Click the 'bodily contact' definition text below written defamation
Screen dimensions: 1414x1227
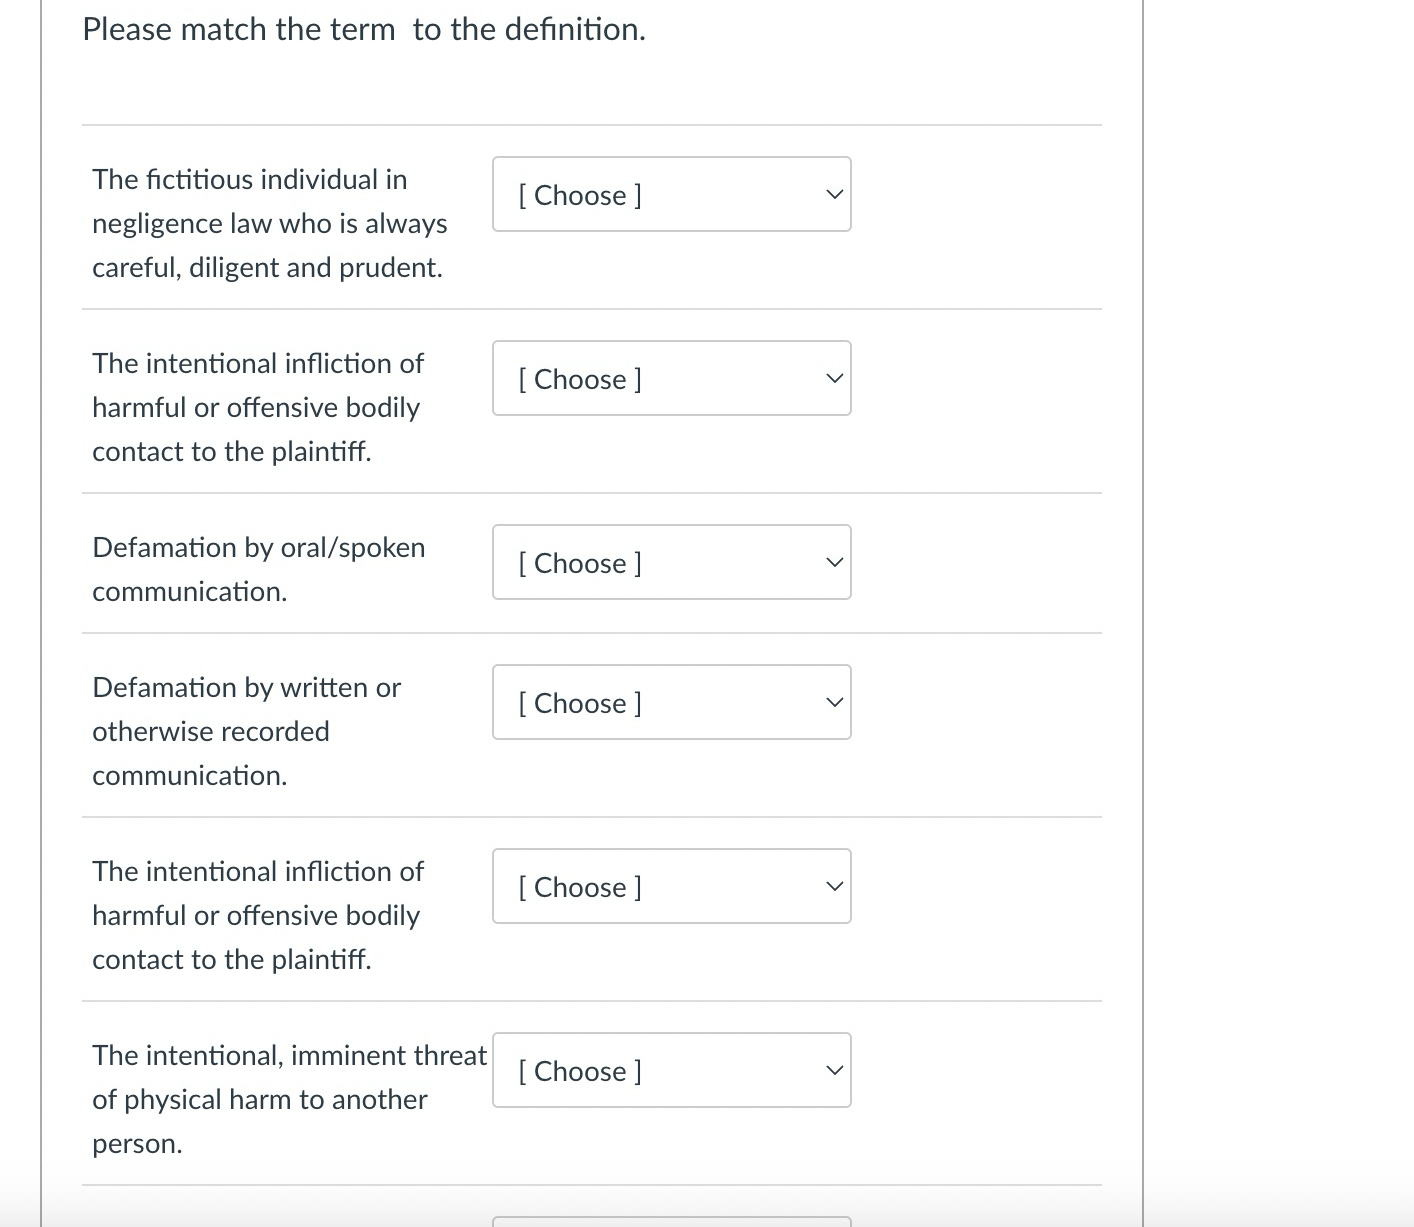pos(257,915)
